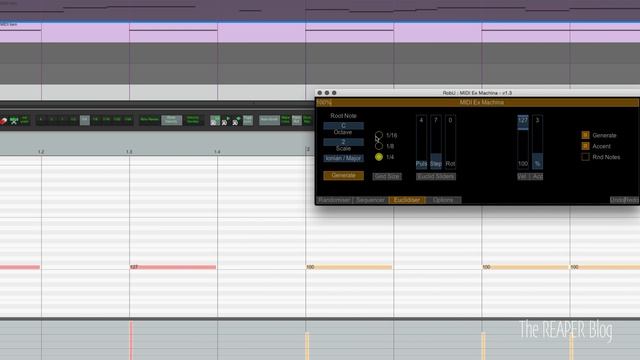Screen dimensions: 640x360
Task: Switch to the Sequencer tab
Action: click(370, 200)
